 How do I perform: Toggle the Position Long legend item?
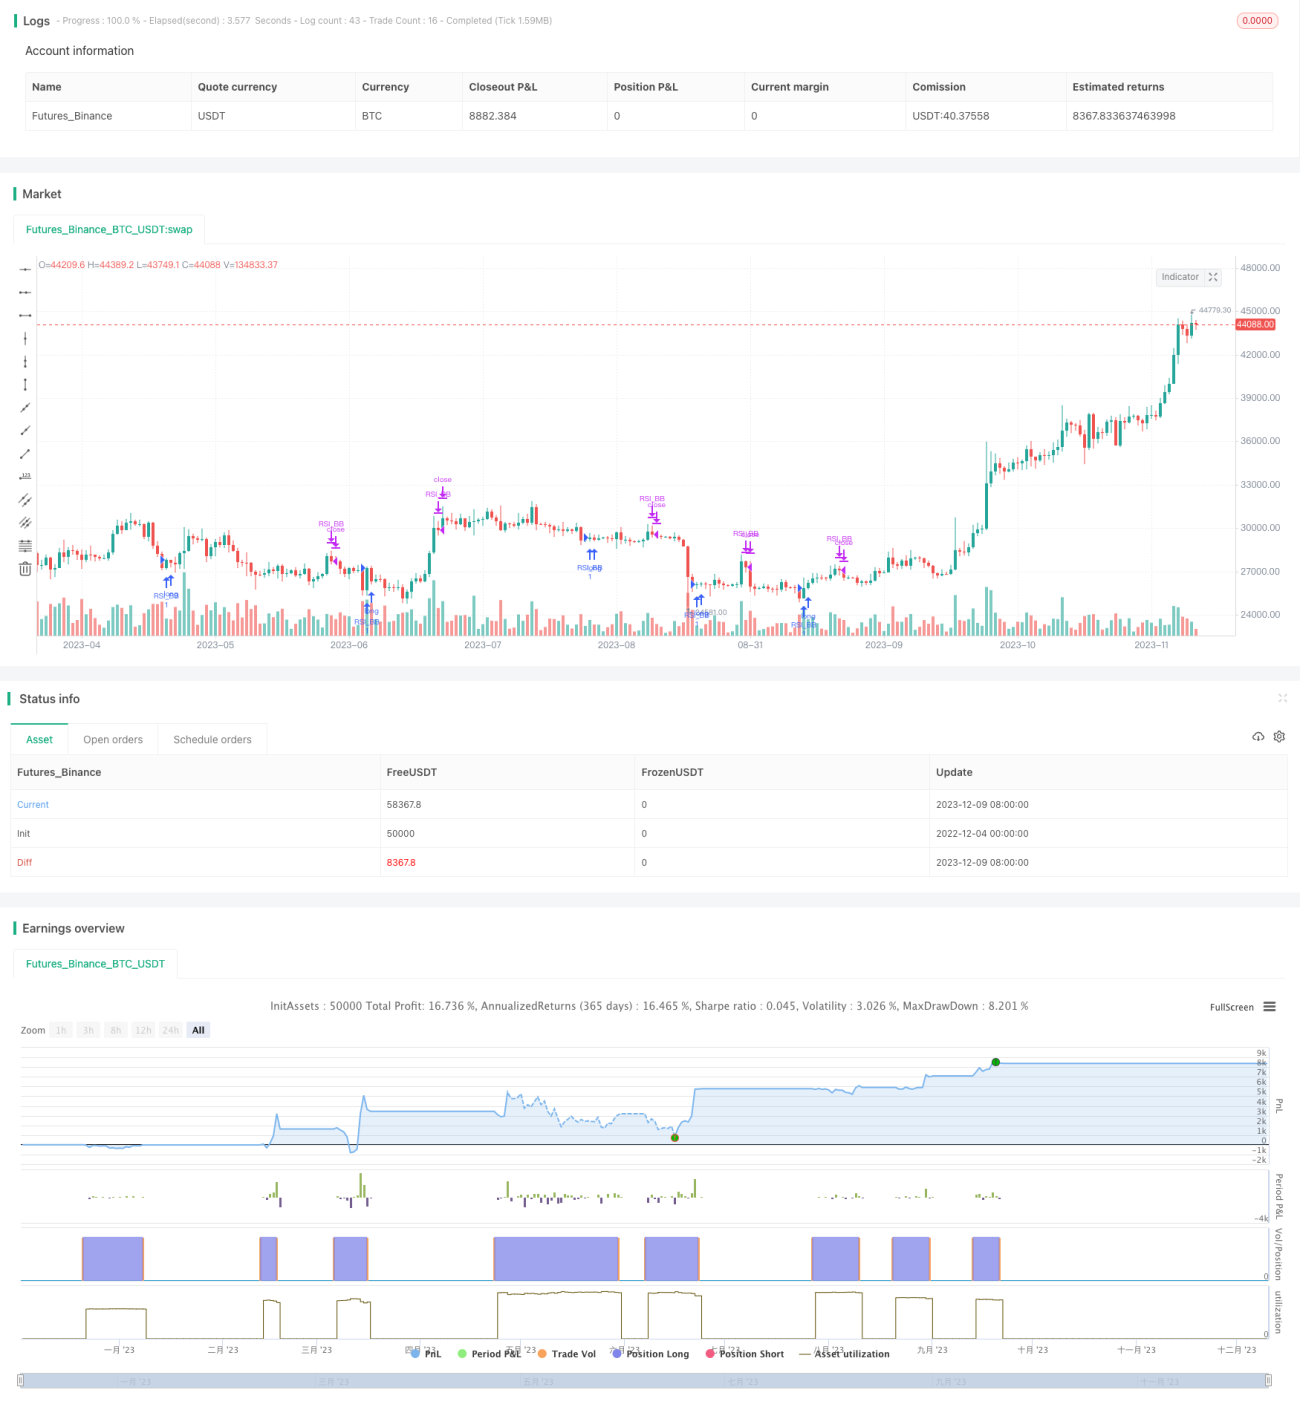click(x=650, y=1354)
